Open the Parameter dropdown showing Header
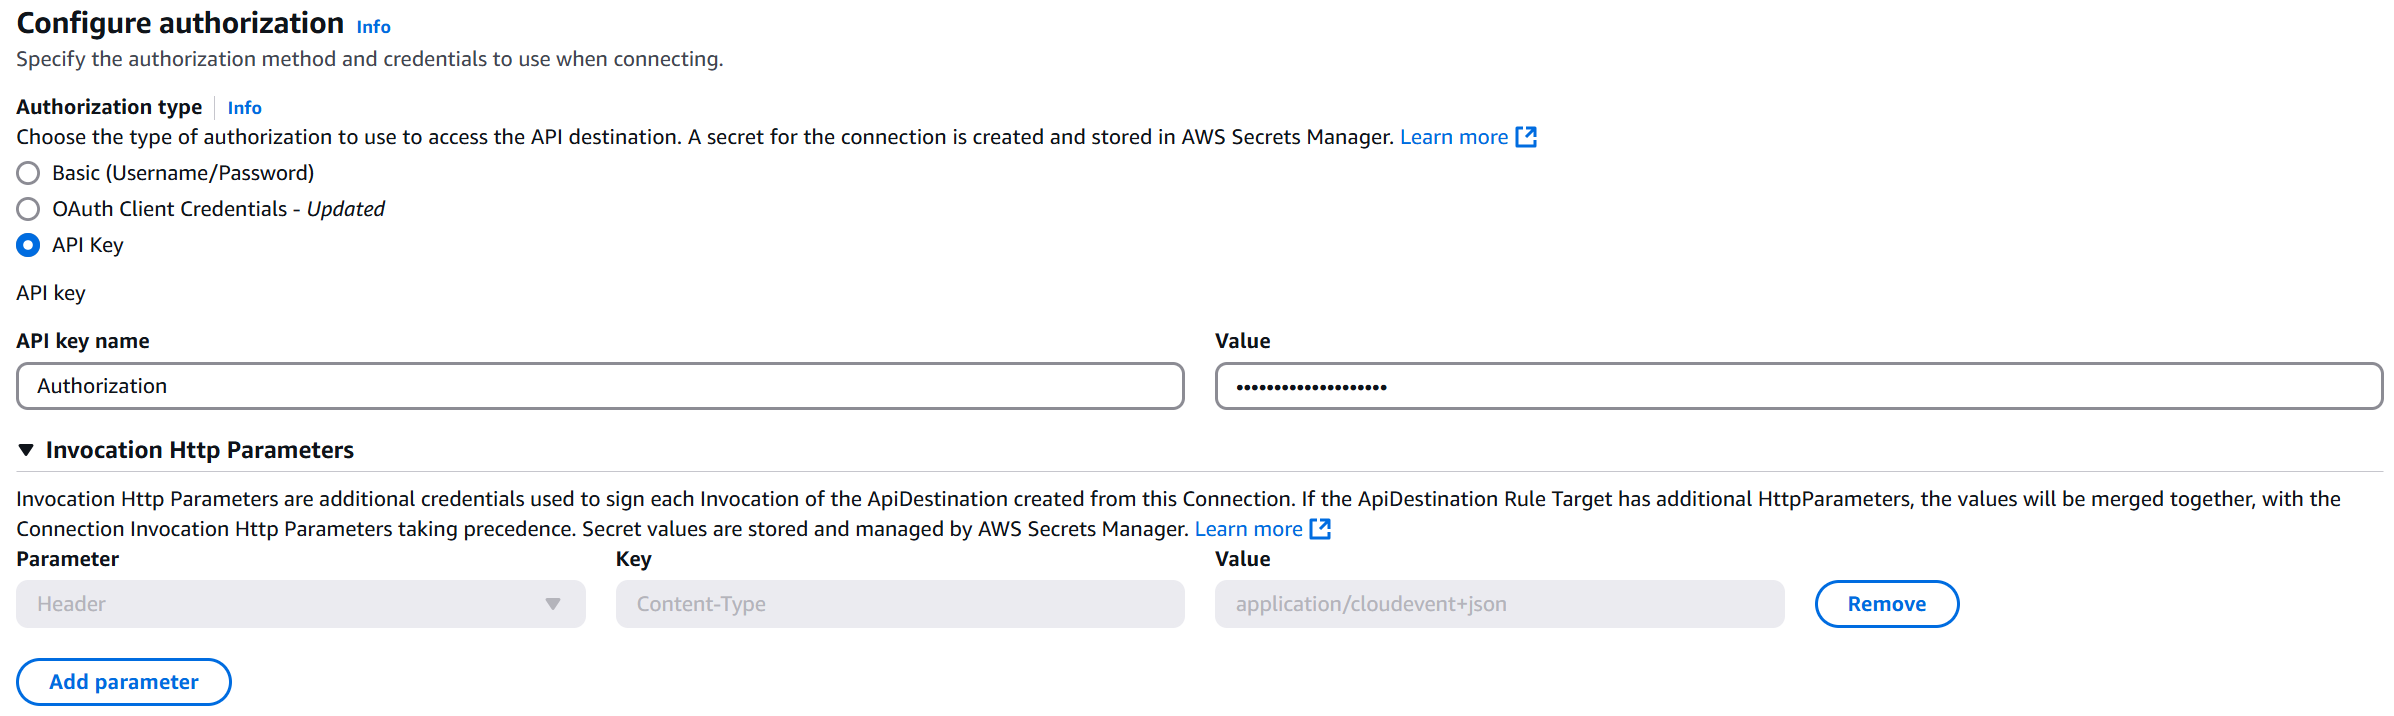Image resolution: width=2394 pixels, height=716 pixels. [x=300, y=604]
